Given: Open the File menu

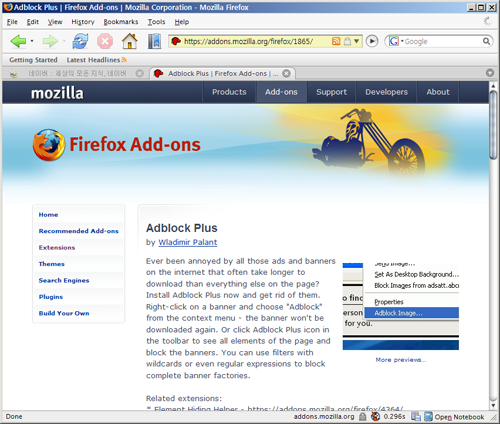Looking at the screenshot, I should [12, 22].
